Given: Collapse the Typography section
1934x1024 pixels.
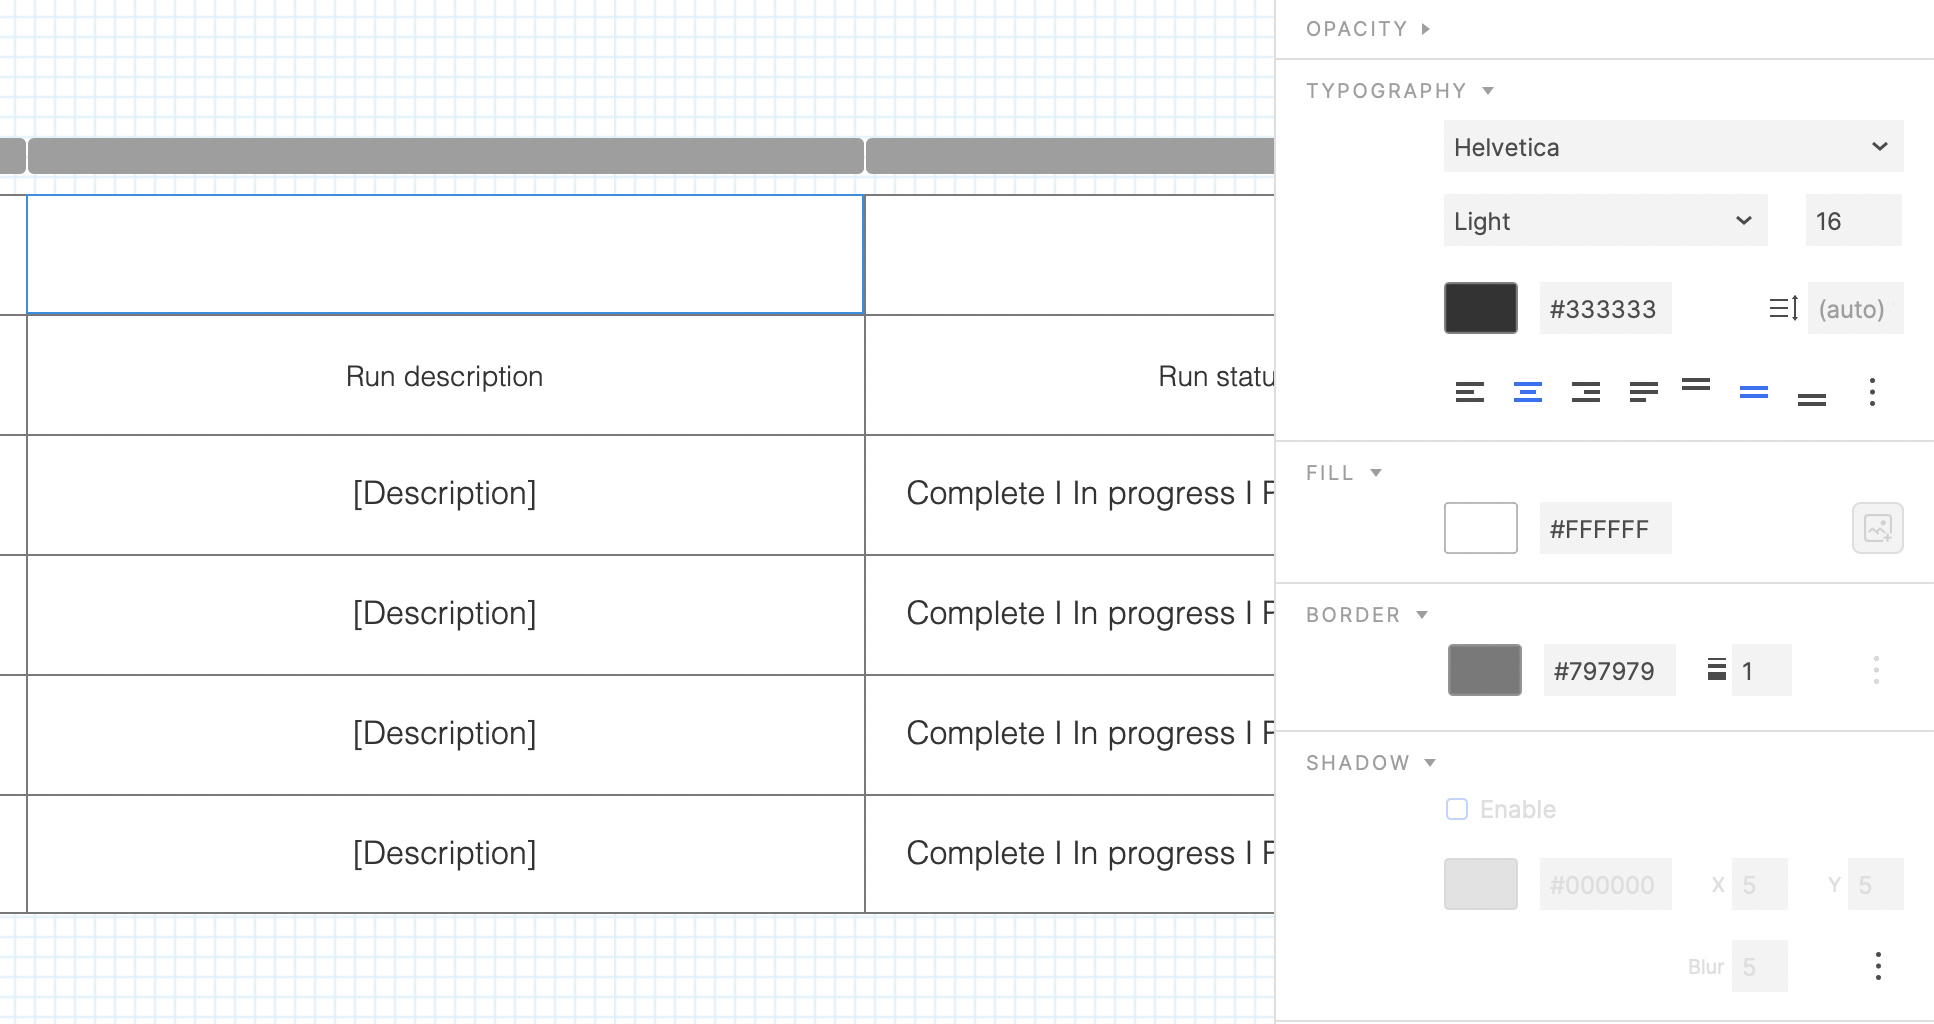Looking at the screenshot, I should (1489, 90).
